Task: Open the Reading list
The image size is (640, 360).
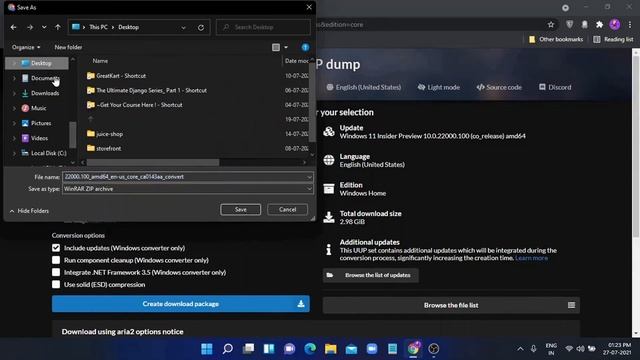Action: 613,40
